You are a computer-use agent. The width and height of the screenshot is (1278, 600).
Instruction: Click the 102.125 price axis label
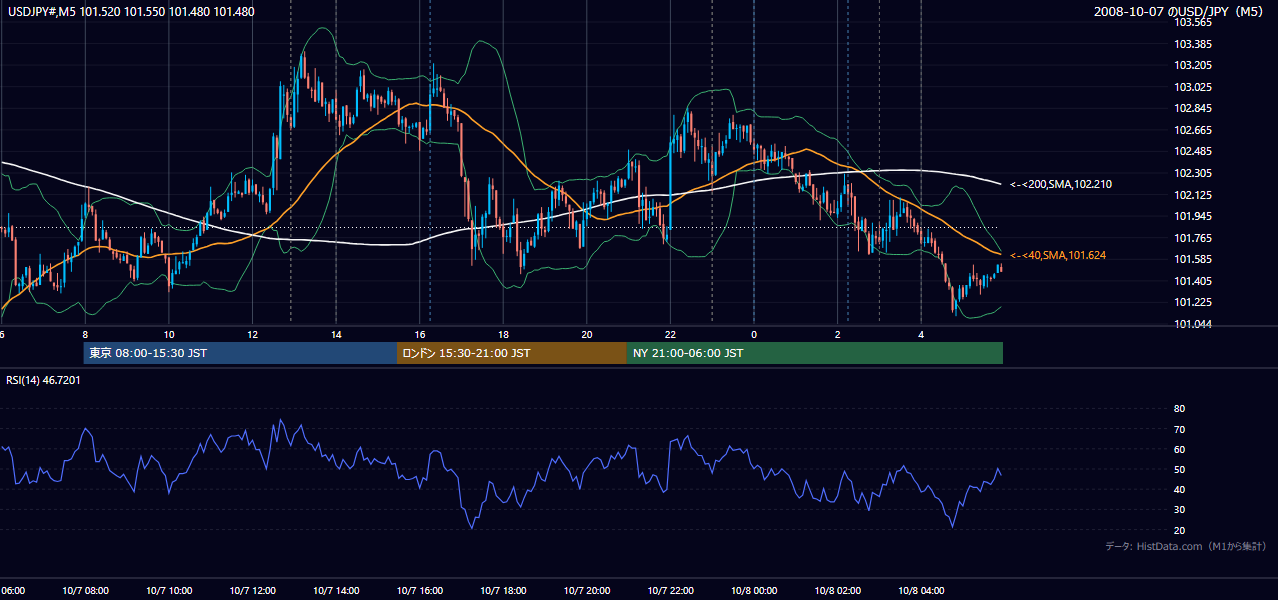1192,195
